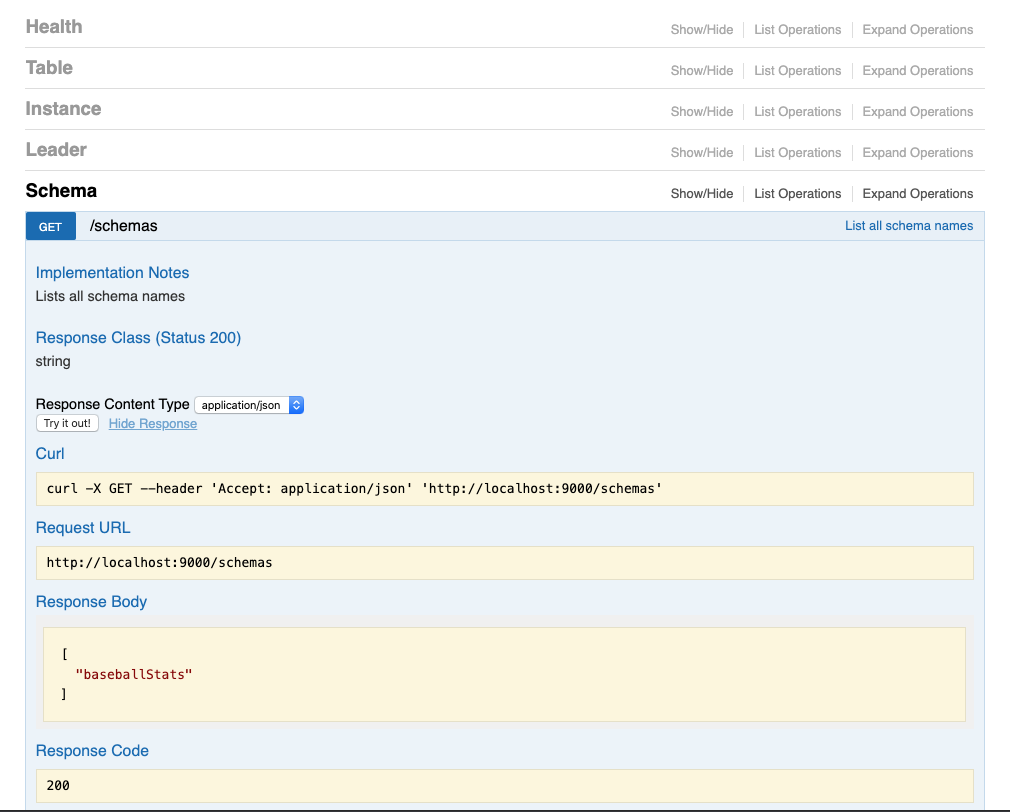This screenshot has width=1010, height=812.
Task: Toggle Show/Hide for Health section
Action: pyautogui.click(x=701, y=30)
